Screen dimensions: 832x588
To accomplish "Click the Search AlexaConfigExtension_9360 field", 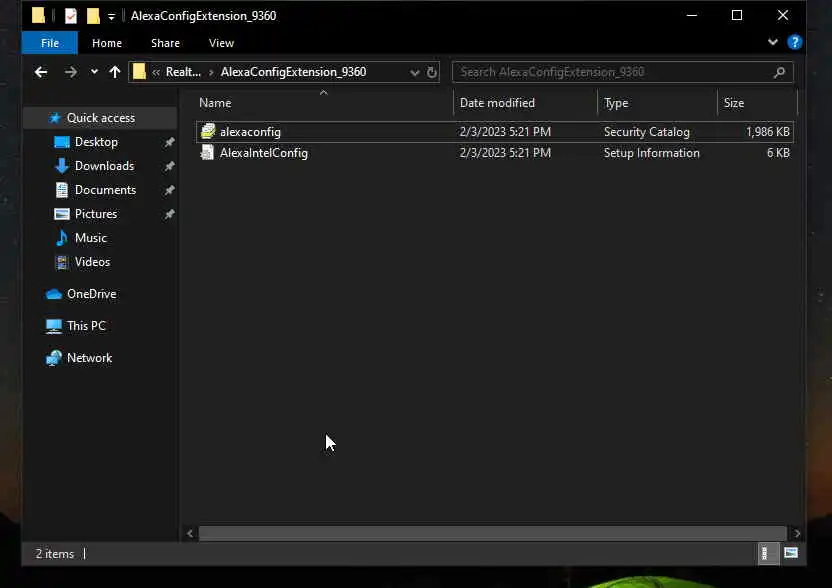I will click(622, 72).
